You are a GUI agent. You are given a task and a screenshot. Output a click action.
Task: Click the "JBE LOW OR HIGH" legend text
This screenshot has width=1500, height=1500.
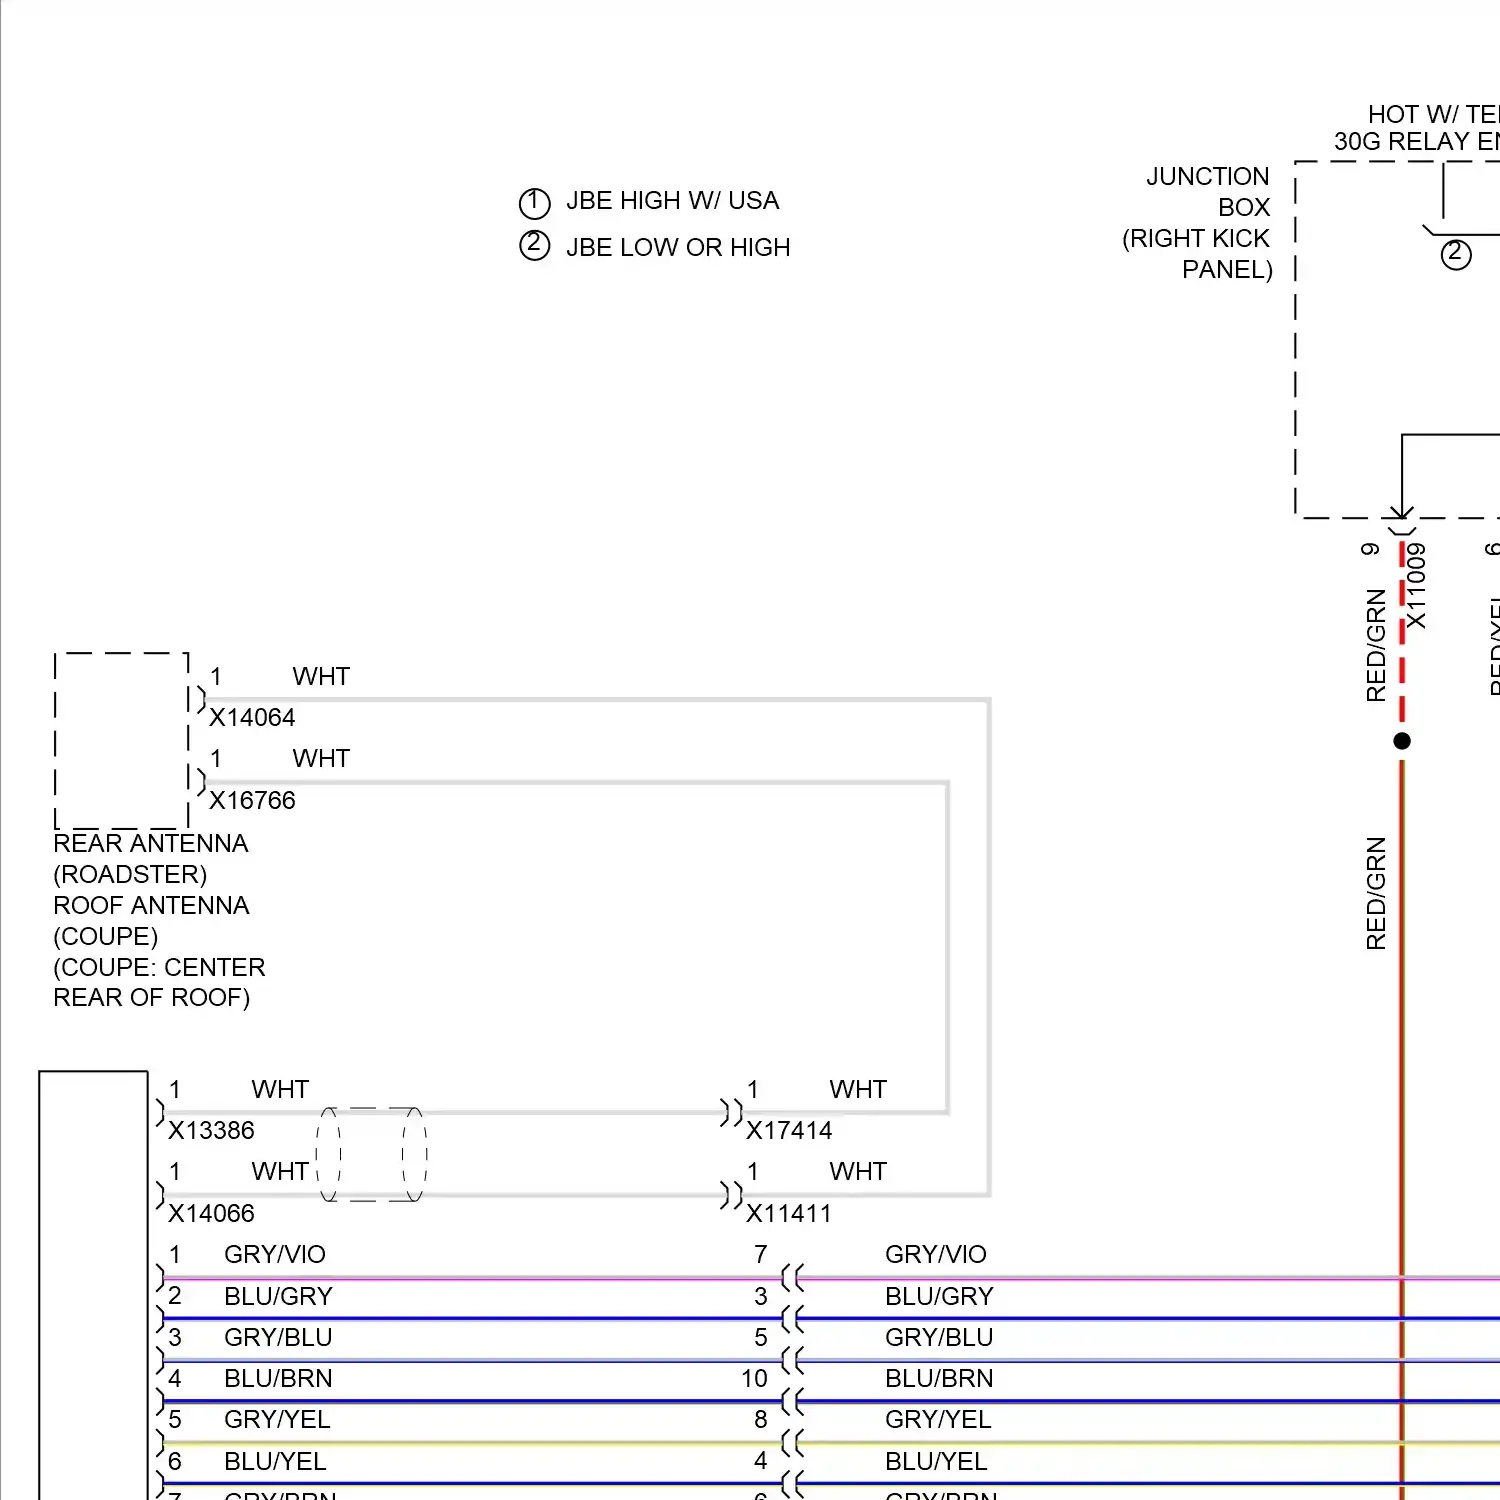tap(678, 248)
